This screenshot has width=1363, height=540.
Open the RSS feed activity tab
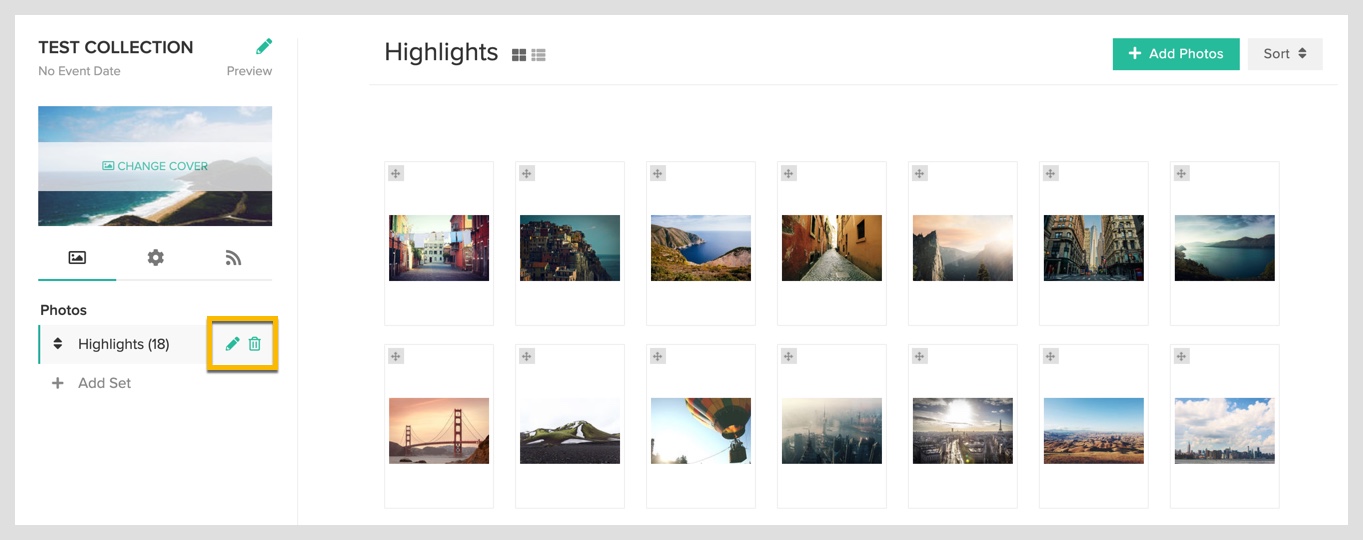(233, 258)
